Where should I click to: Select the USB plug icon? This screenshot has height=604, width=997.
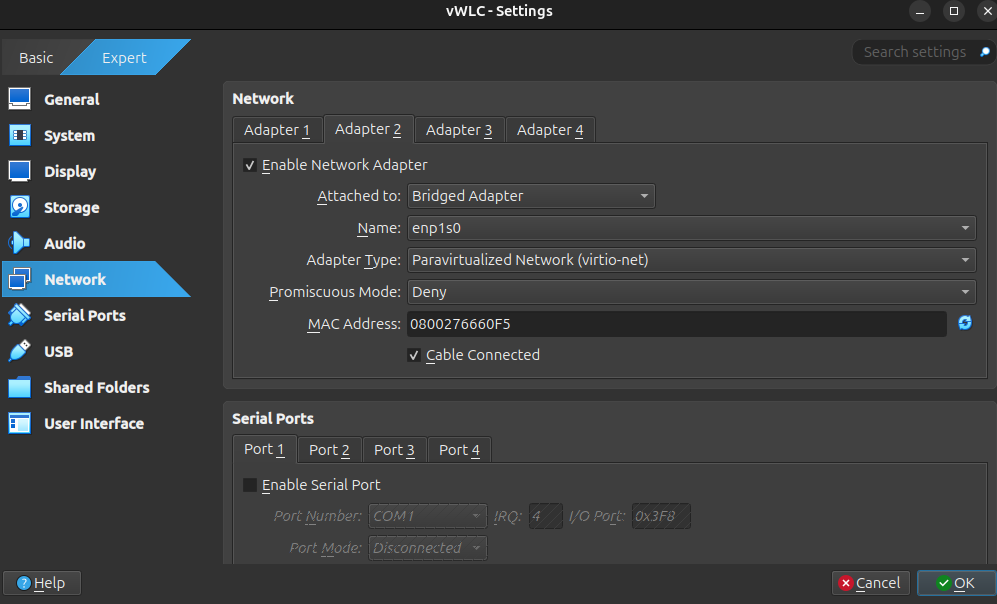click(x=20, y=352)
